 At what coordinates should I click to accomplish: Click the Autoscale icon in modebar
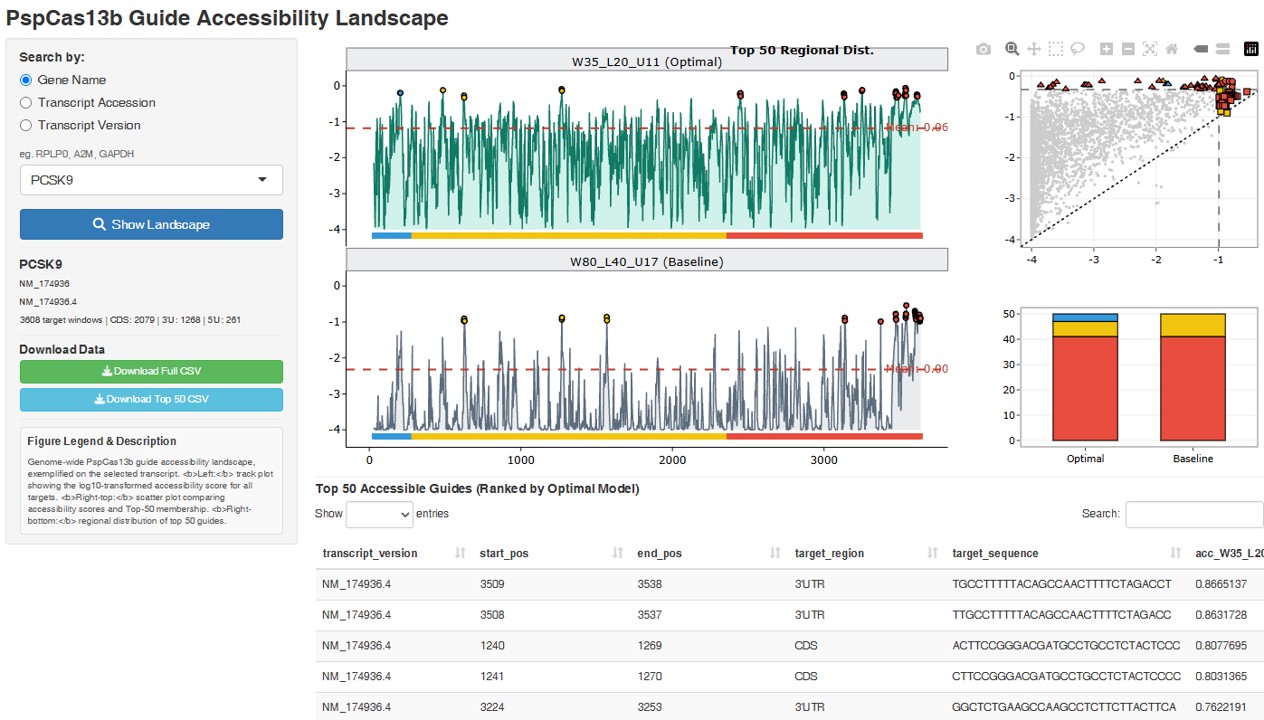pos(1150,49)
